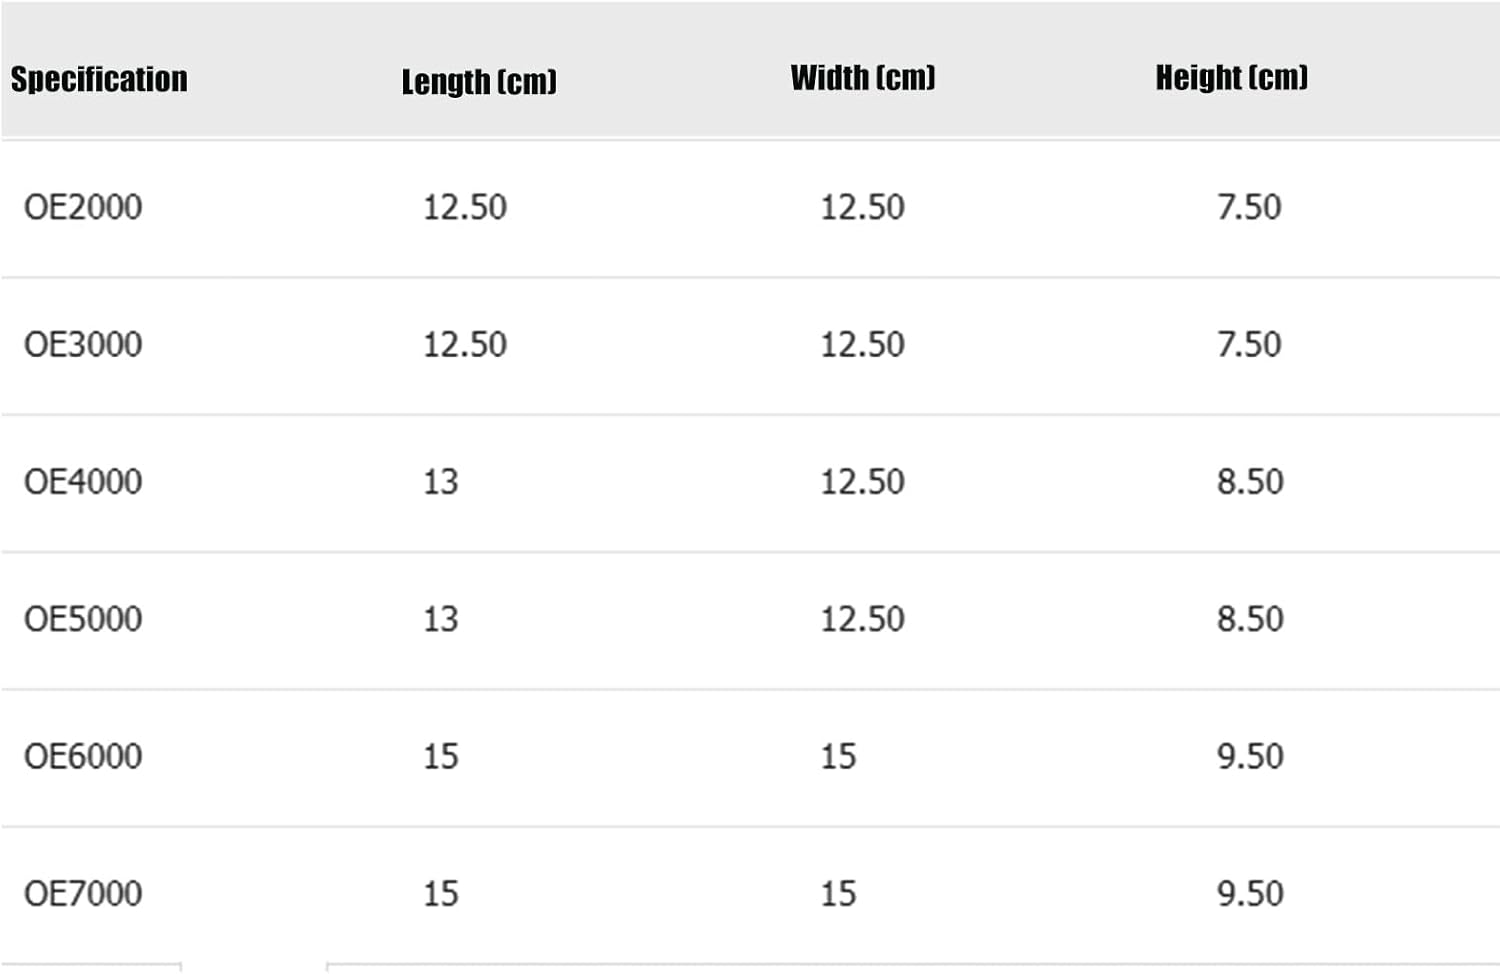This screenshot has width=1500, height=974.
Task: Select the OE2000 specification cell
Action: [83, 207]
